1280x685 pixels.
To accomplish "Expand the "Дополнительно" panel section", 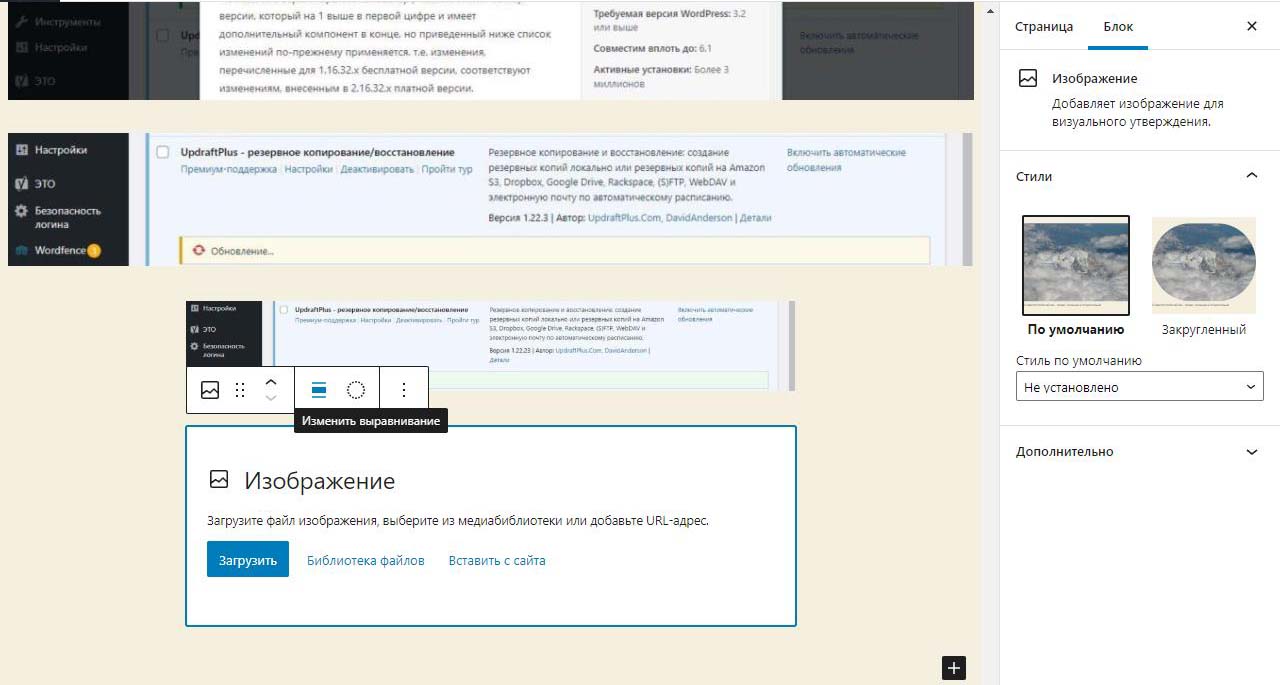I will (1251, 452).
